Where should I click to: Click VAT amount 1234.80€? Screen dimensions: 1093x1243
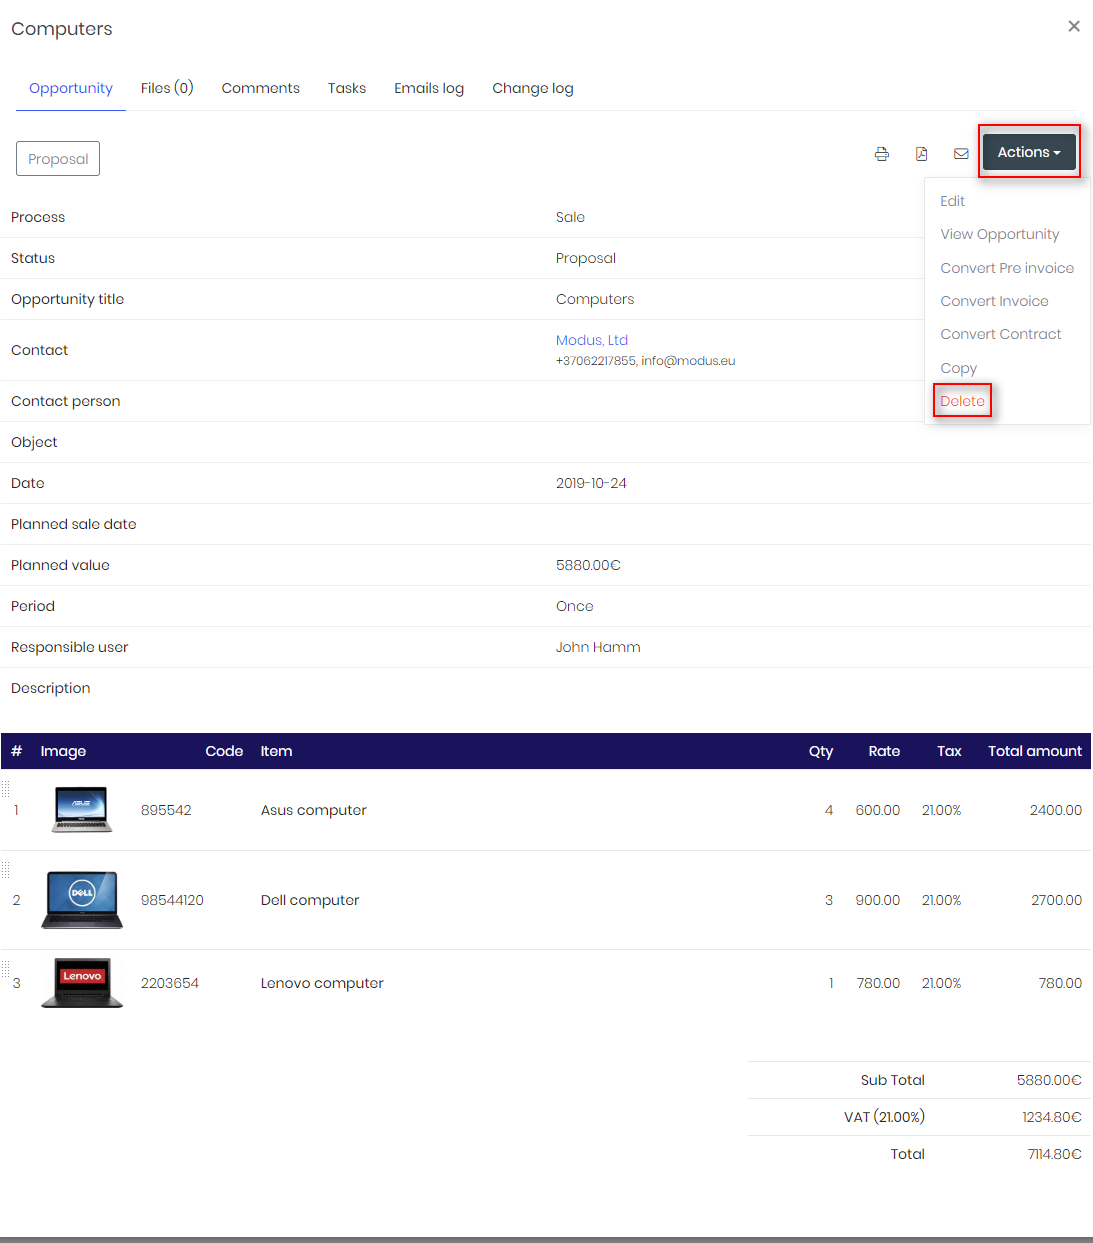pos(1052,1117)
